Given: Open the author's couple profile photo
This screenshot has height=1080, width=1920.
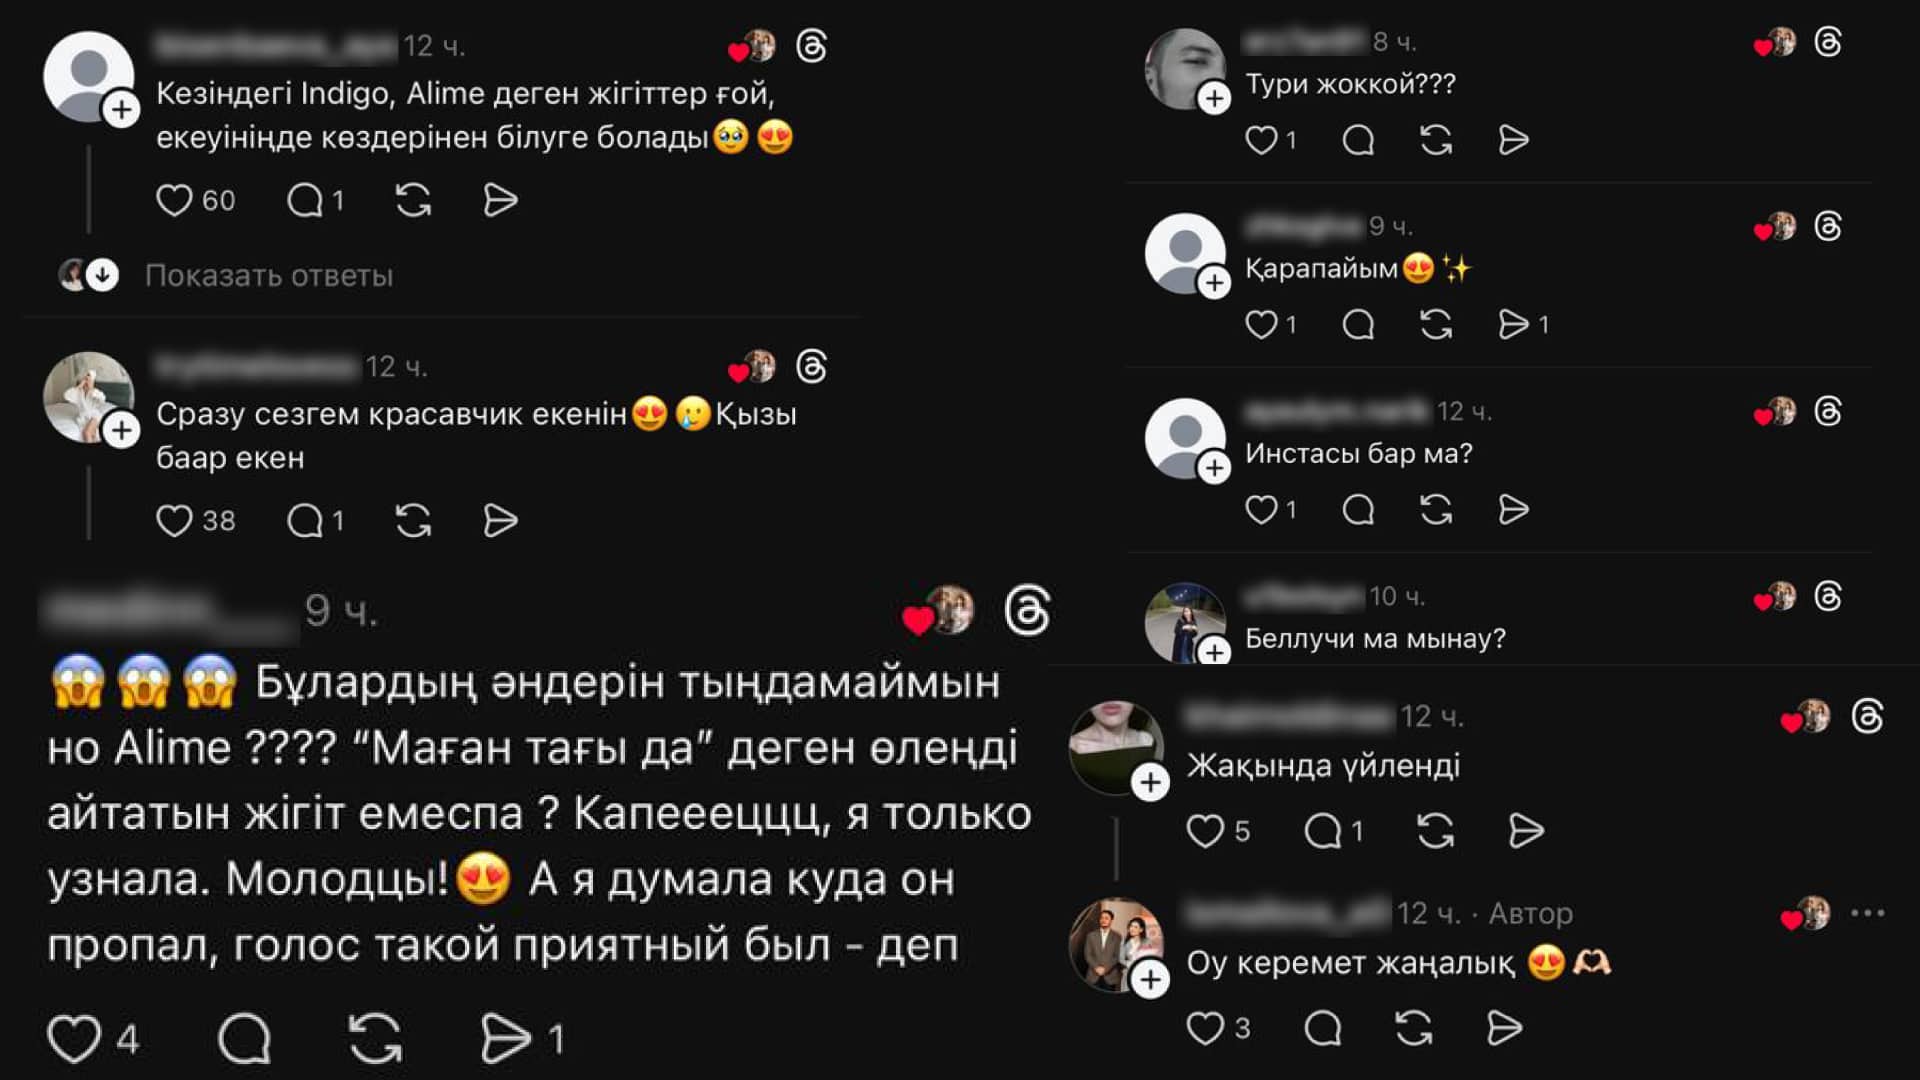Looking at the screenshot, I should (1116, 945).
